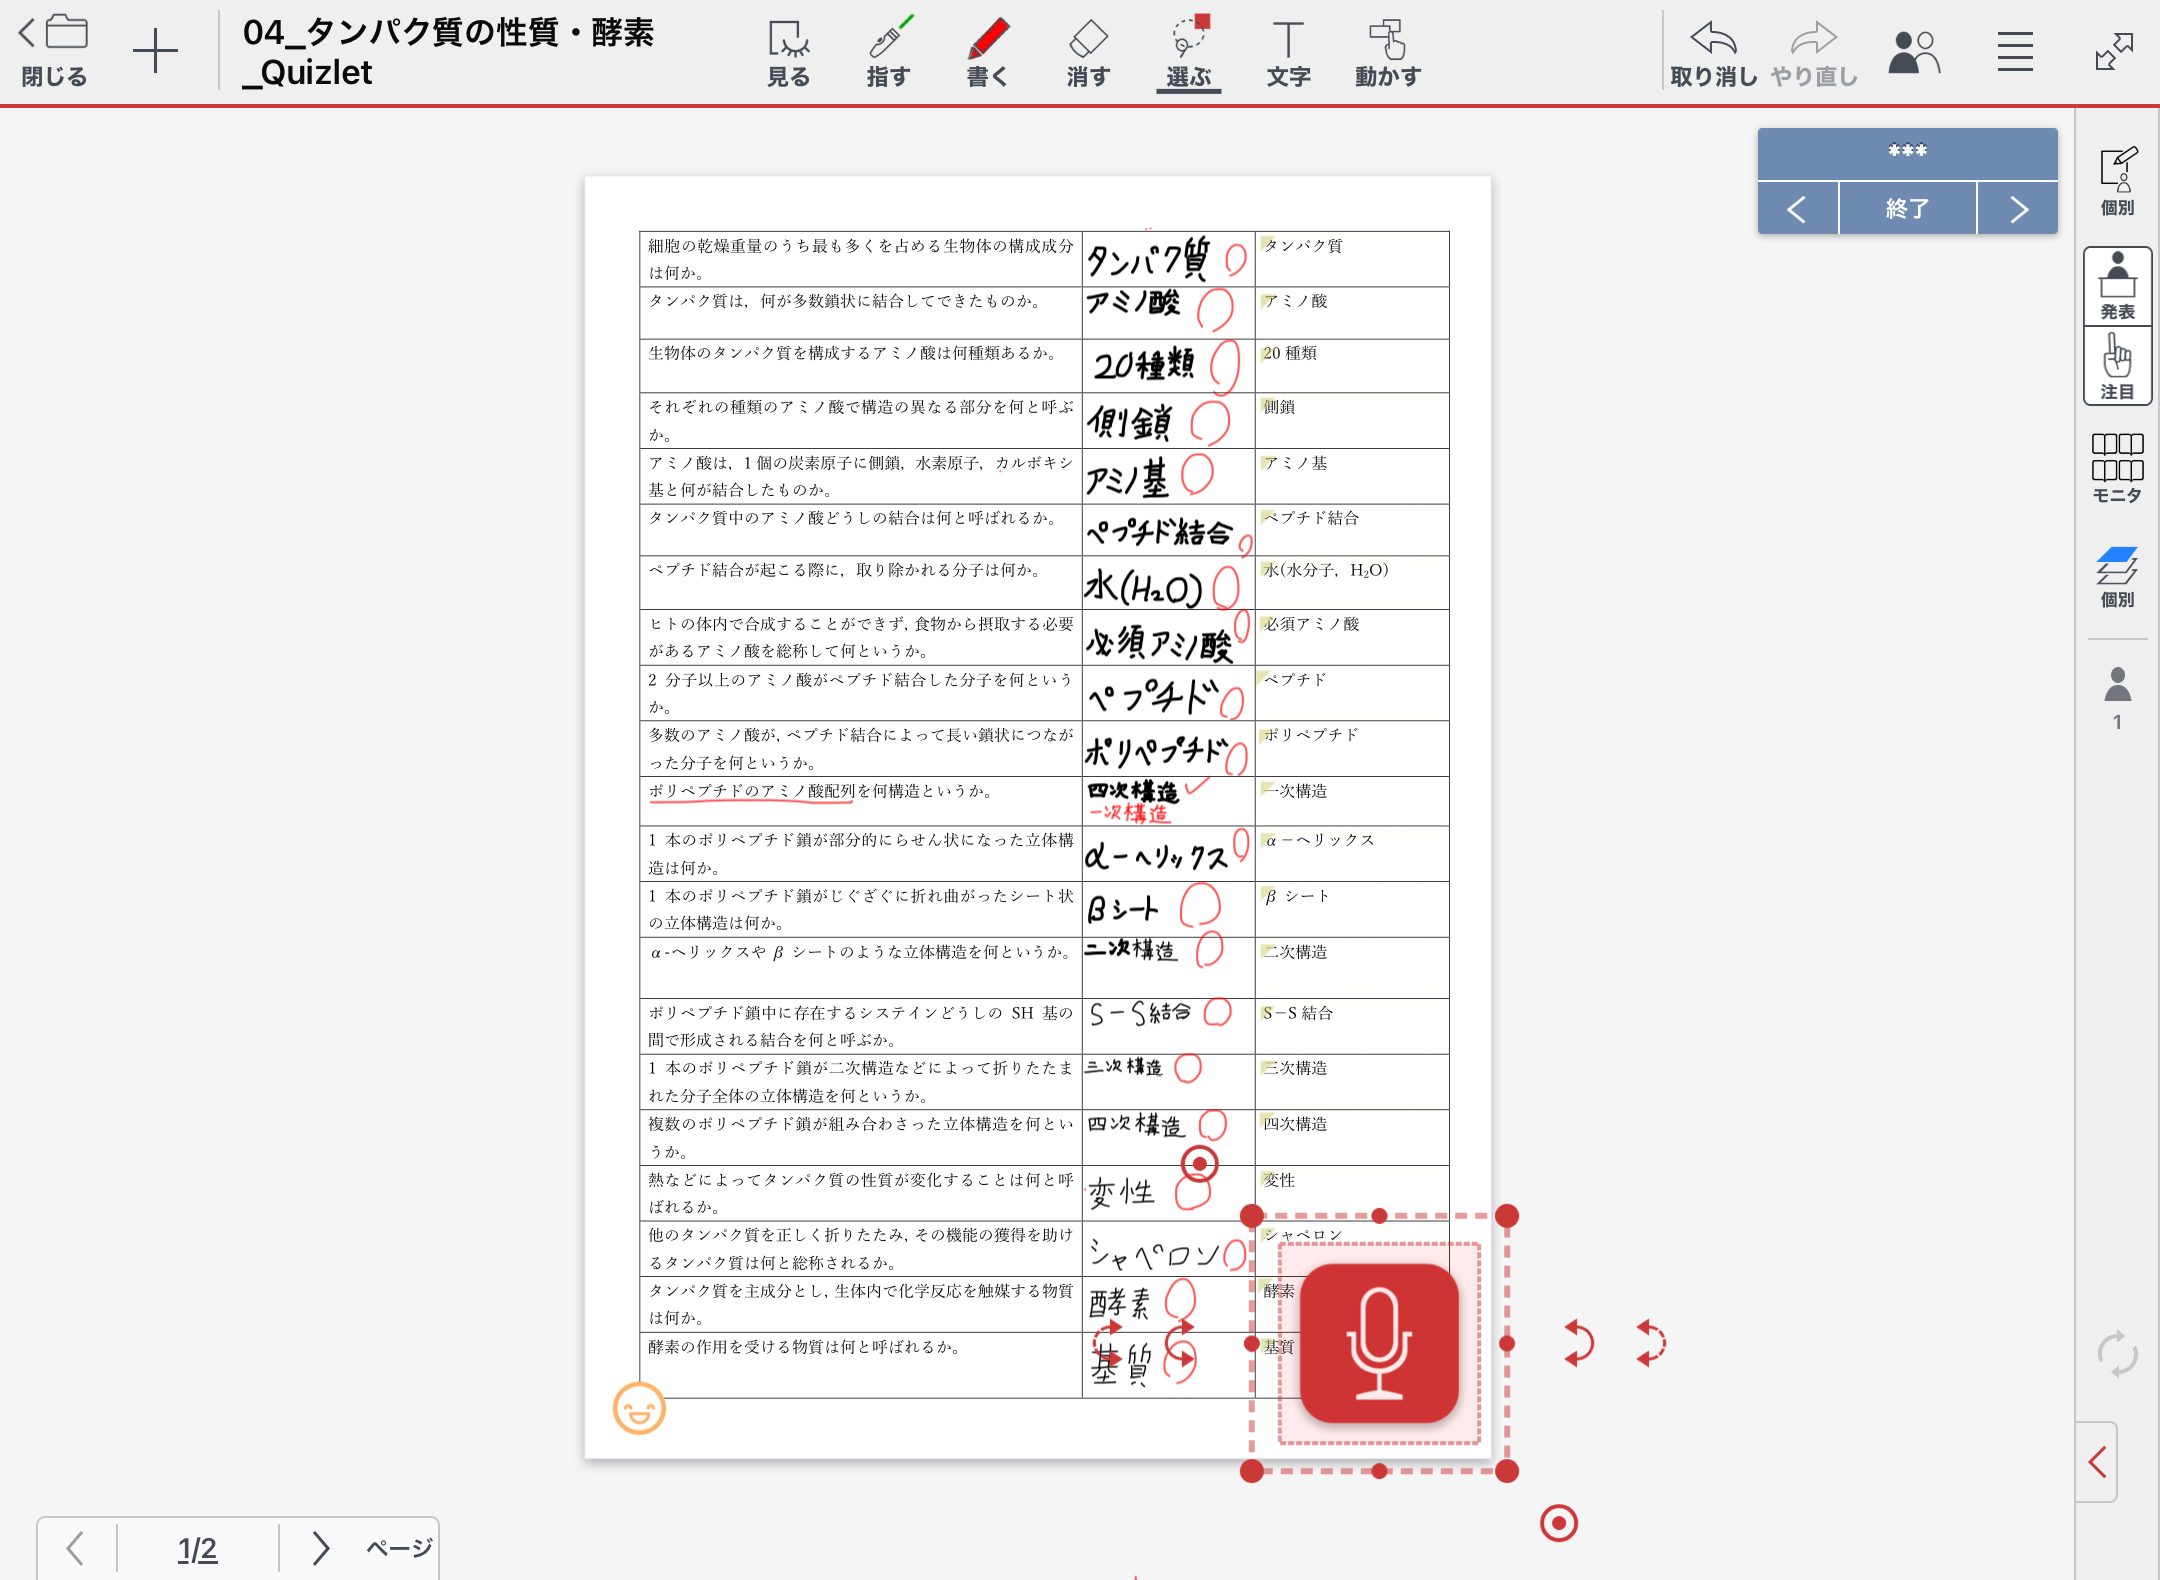The image size is (2160, 1580).
Task: Click 取り消し undo button
Action: coord(1713,52)
